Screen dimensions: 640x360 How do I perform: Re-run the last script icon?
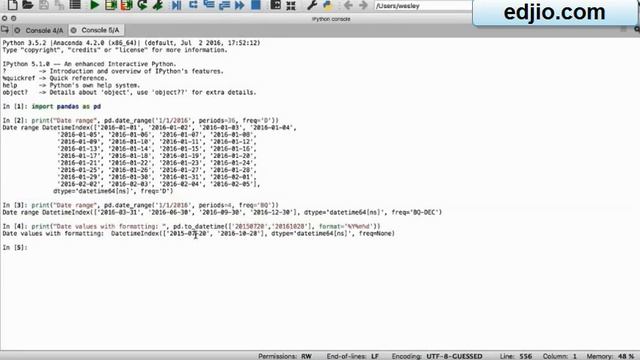[x=142, y=5]
